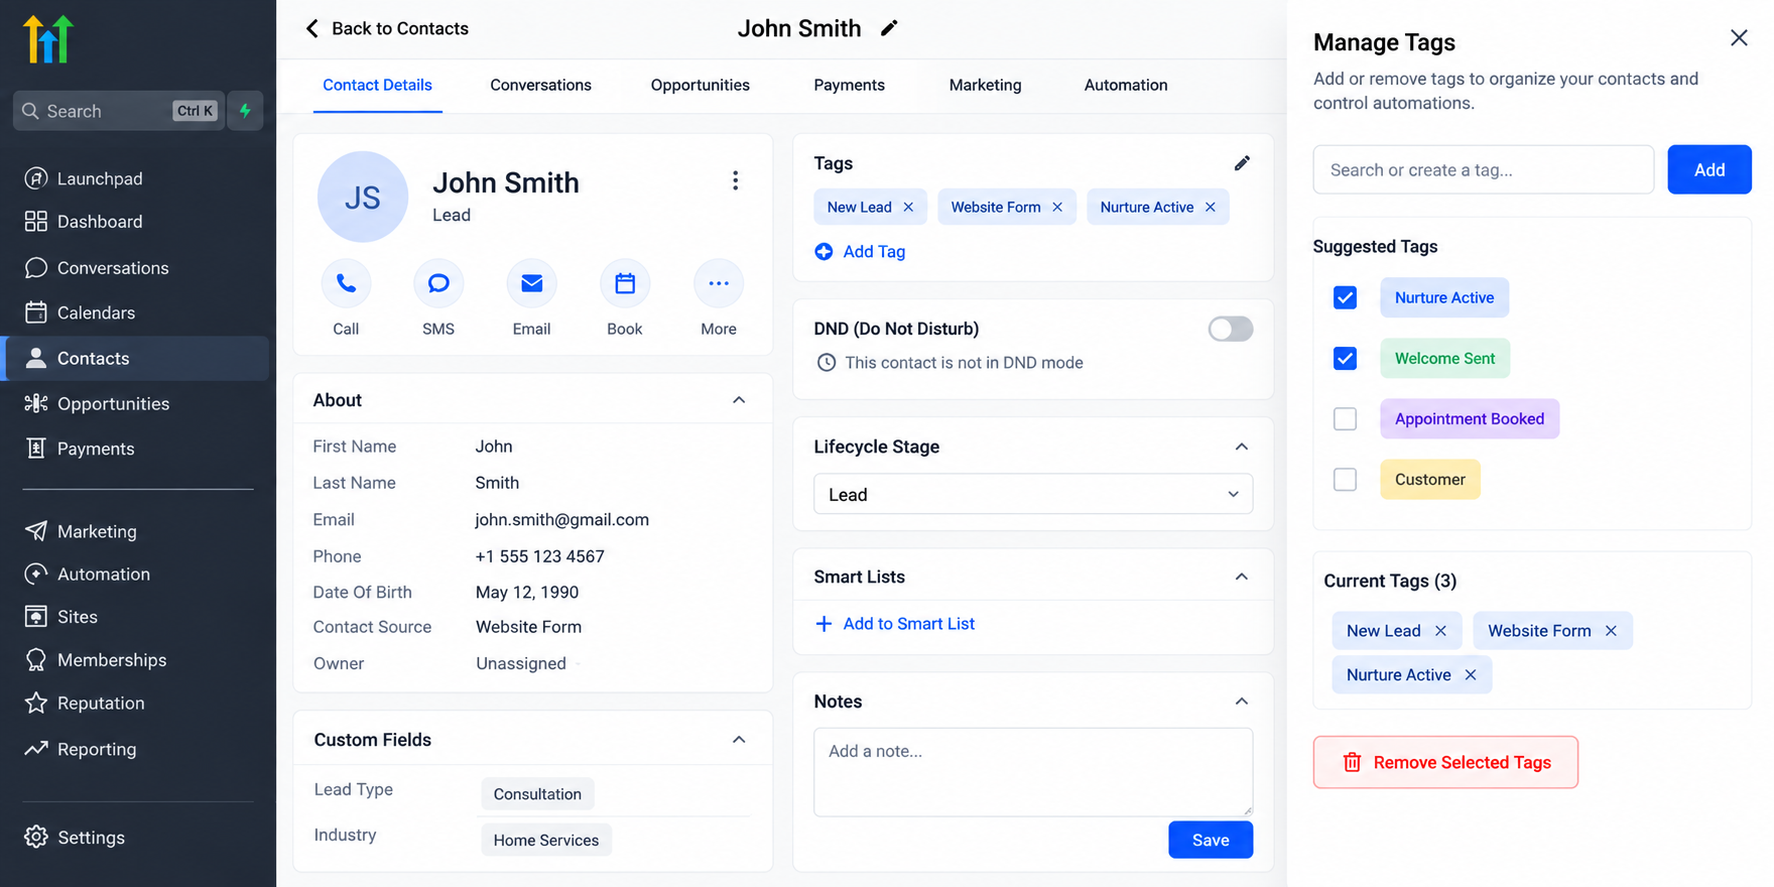Collapse the Smart Lists section
This screenshot has width=1774, height=887.
pyautogui.click(x=1241, y=577)
